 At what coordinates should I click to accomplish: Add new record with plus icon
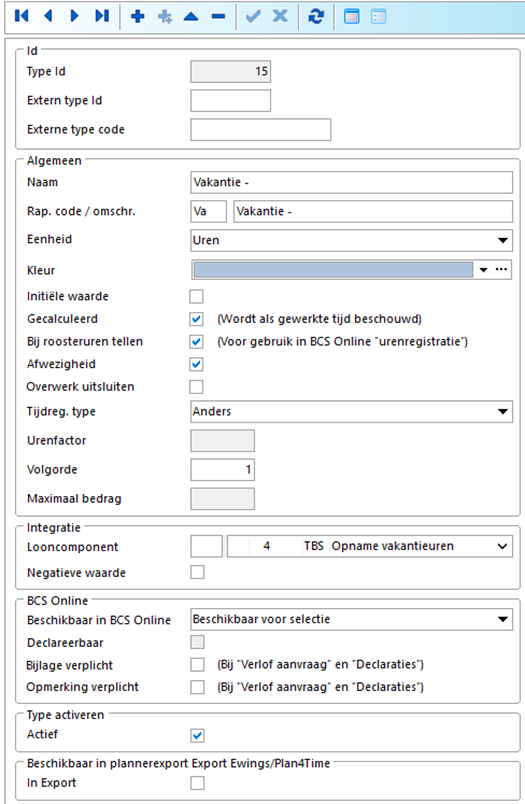tap(137, 16)
